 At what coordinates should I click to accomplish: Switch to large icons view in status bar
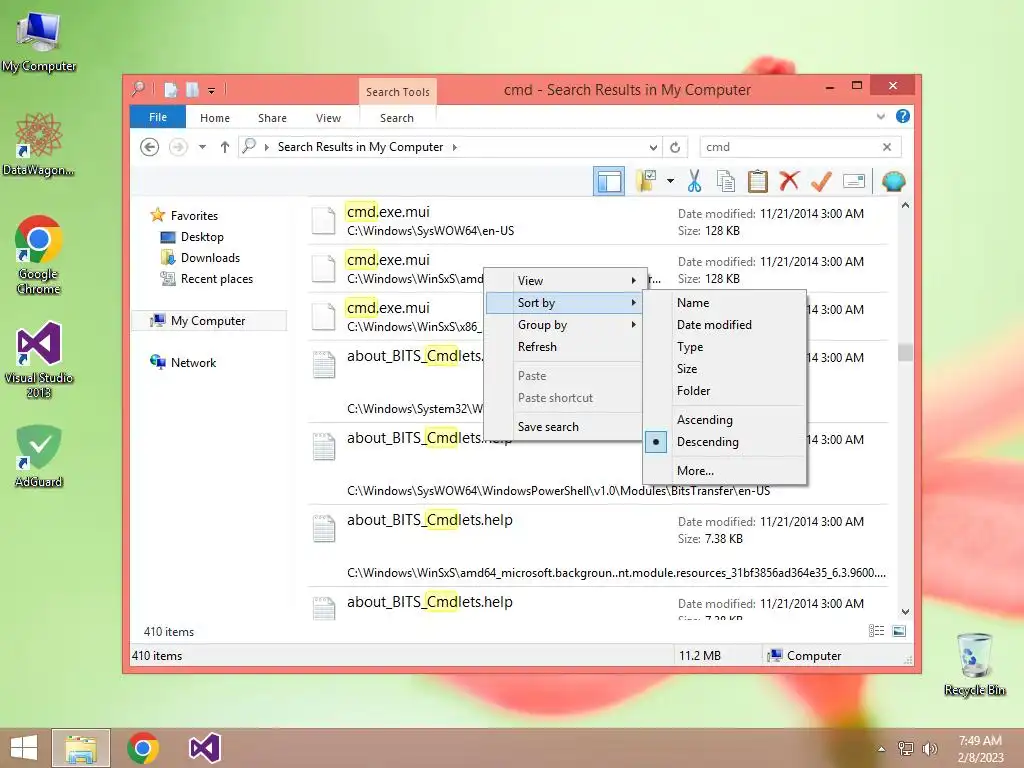pyautogui.click(x=899, y=631)
